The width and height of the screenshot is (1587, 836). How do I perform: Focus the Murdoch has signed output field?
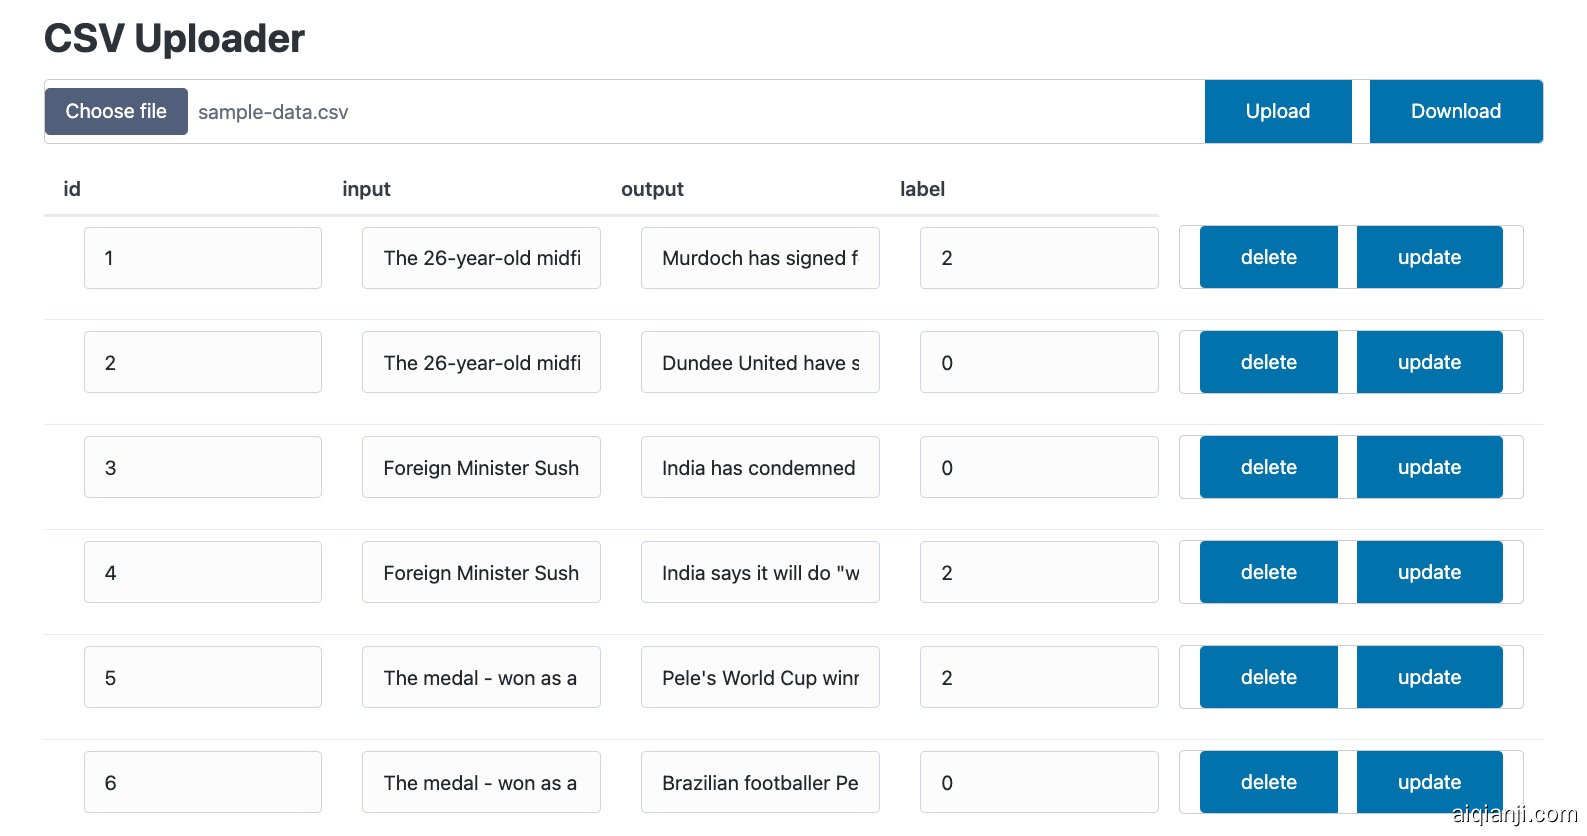click(760, 258)
